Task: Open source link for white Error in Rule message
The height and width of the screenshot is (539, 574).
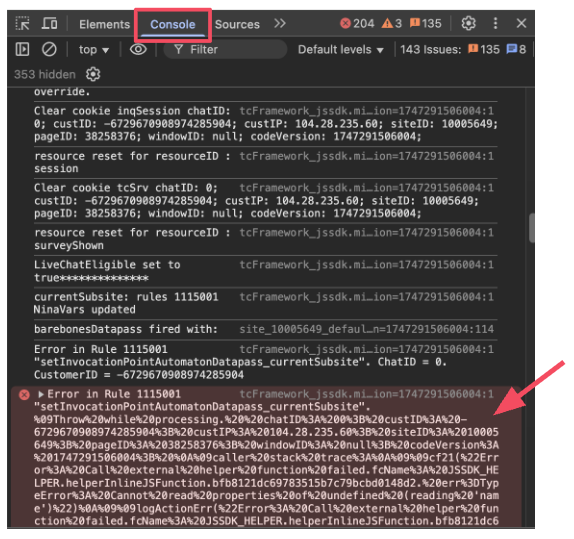Action: [x=366, y=349]
